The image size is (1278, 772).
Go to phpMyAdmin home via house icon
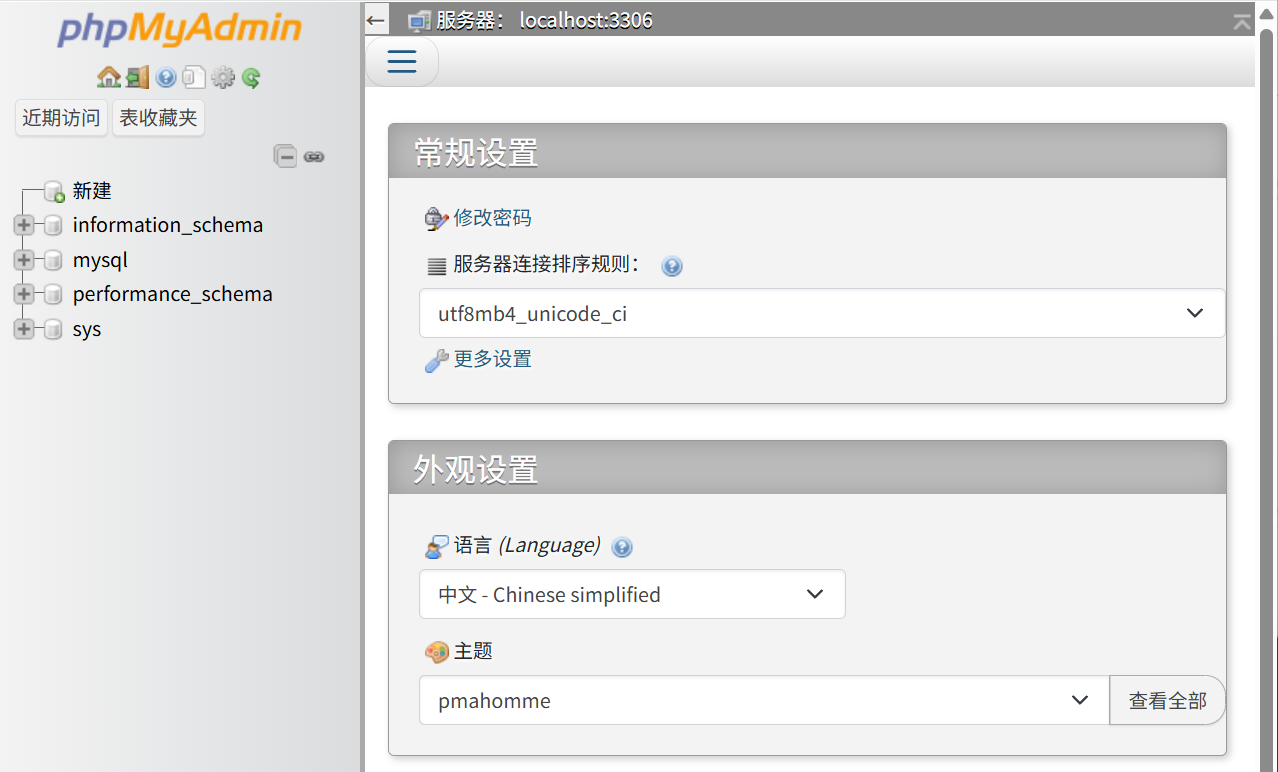coord(109,77)
